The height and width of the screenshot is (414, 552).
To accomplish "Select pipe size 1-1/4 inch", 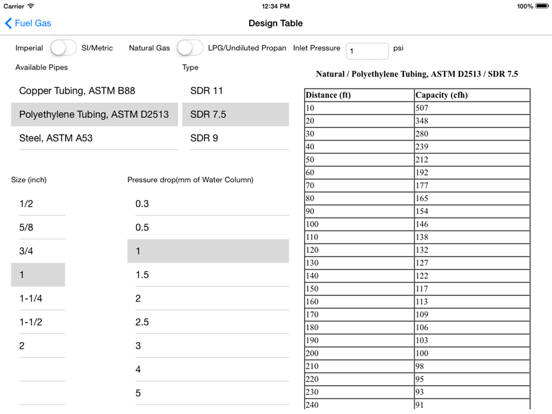I will click(x=38, y=299).
